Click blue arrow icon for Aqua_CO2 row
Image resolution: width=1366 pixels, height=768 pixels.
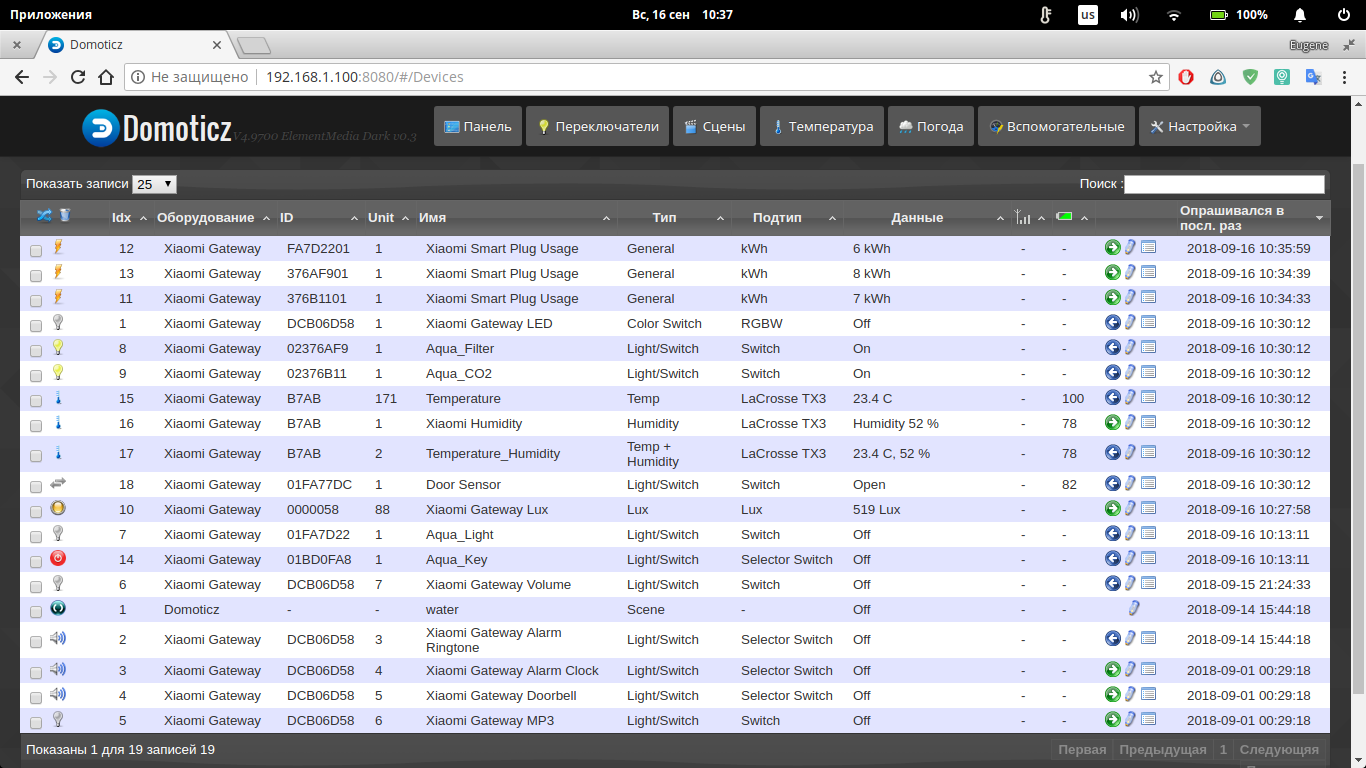pyautogui.click(x=1112, y=372)
